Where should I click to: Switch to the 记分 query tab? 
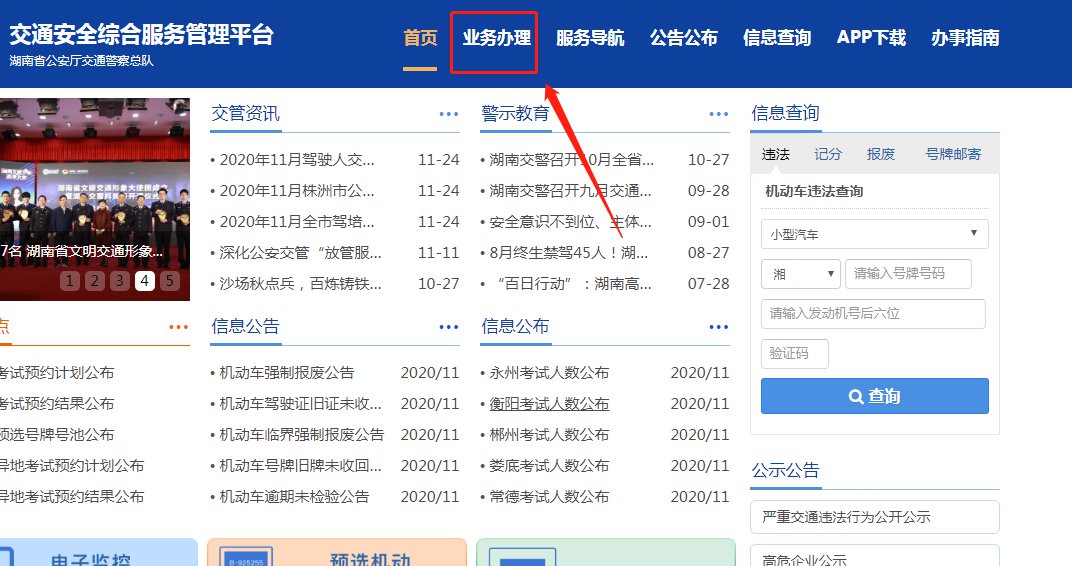pos(828,154)
